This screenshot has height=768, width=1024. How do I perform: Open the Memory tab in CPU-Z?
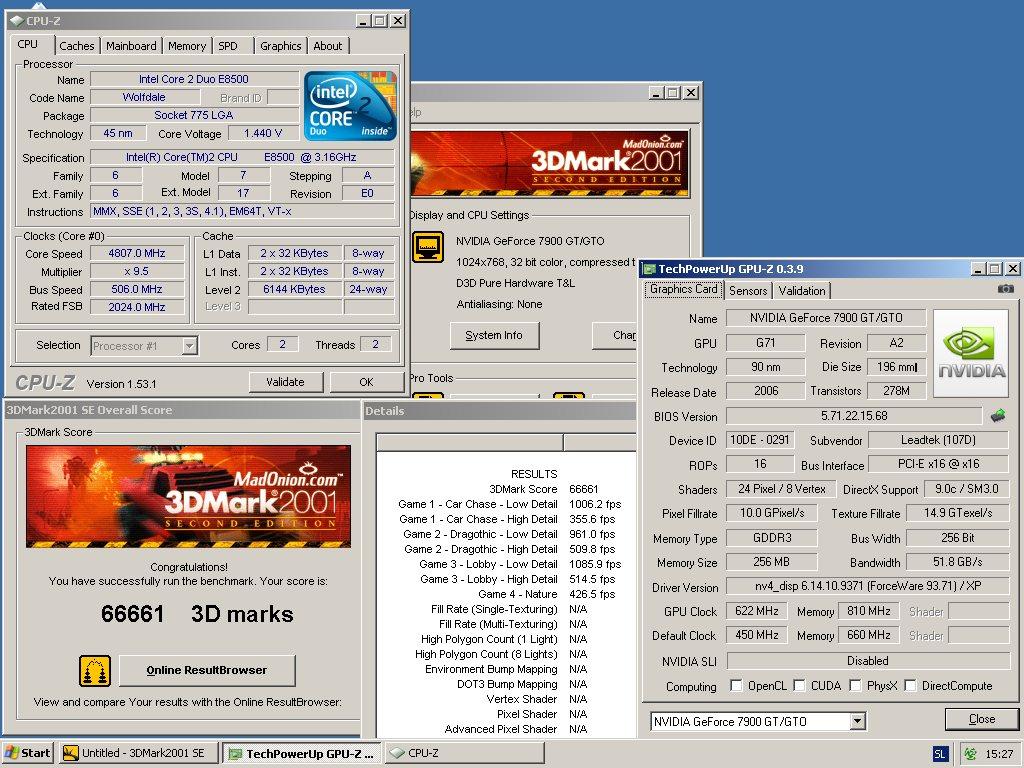187,46
